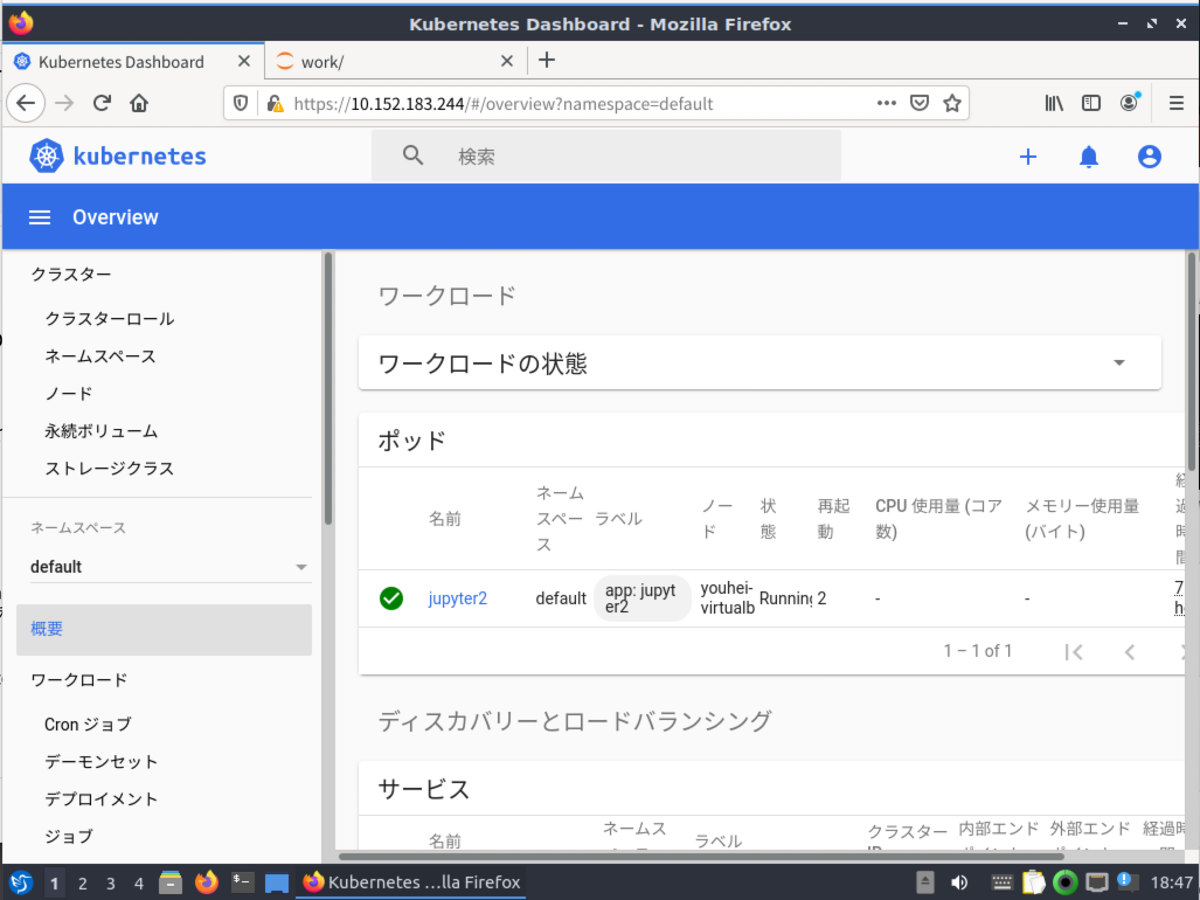Open the Firefox account toolbar icon
This screenshot has width=1200, height=900.
click(x=1129, y=102)
